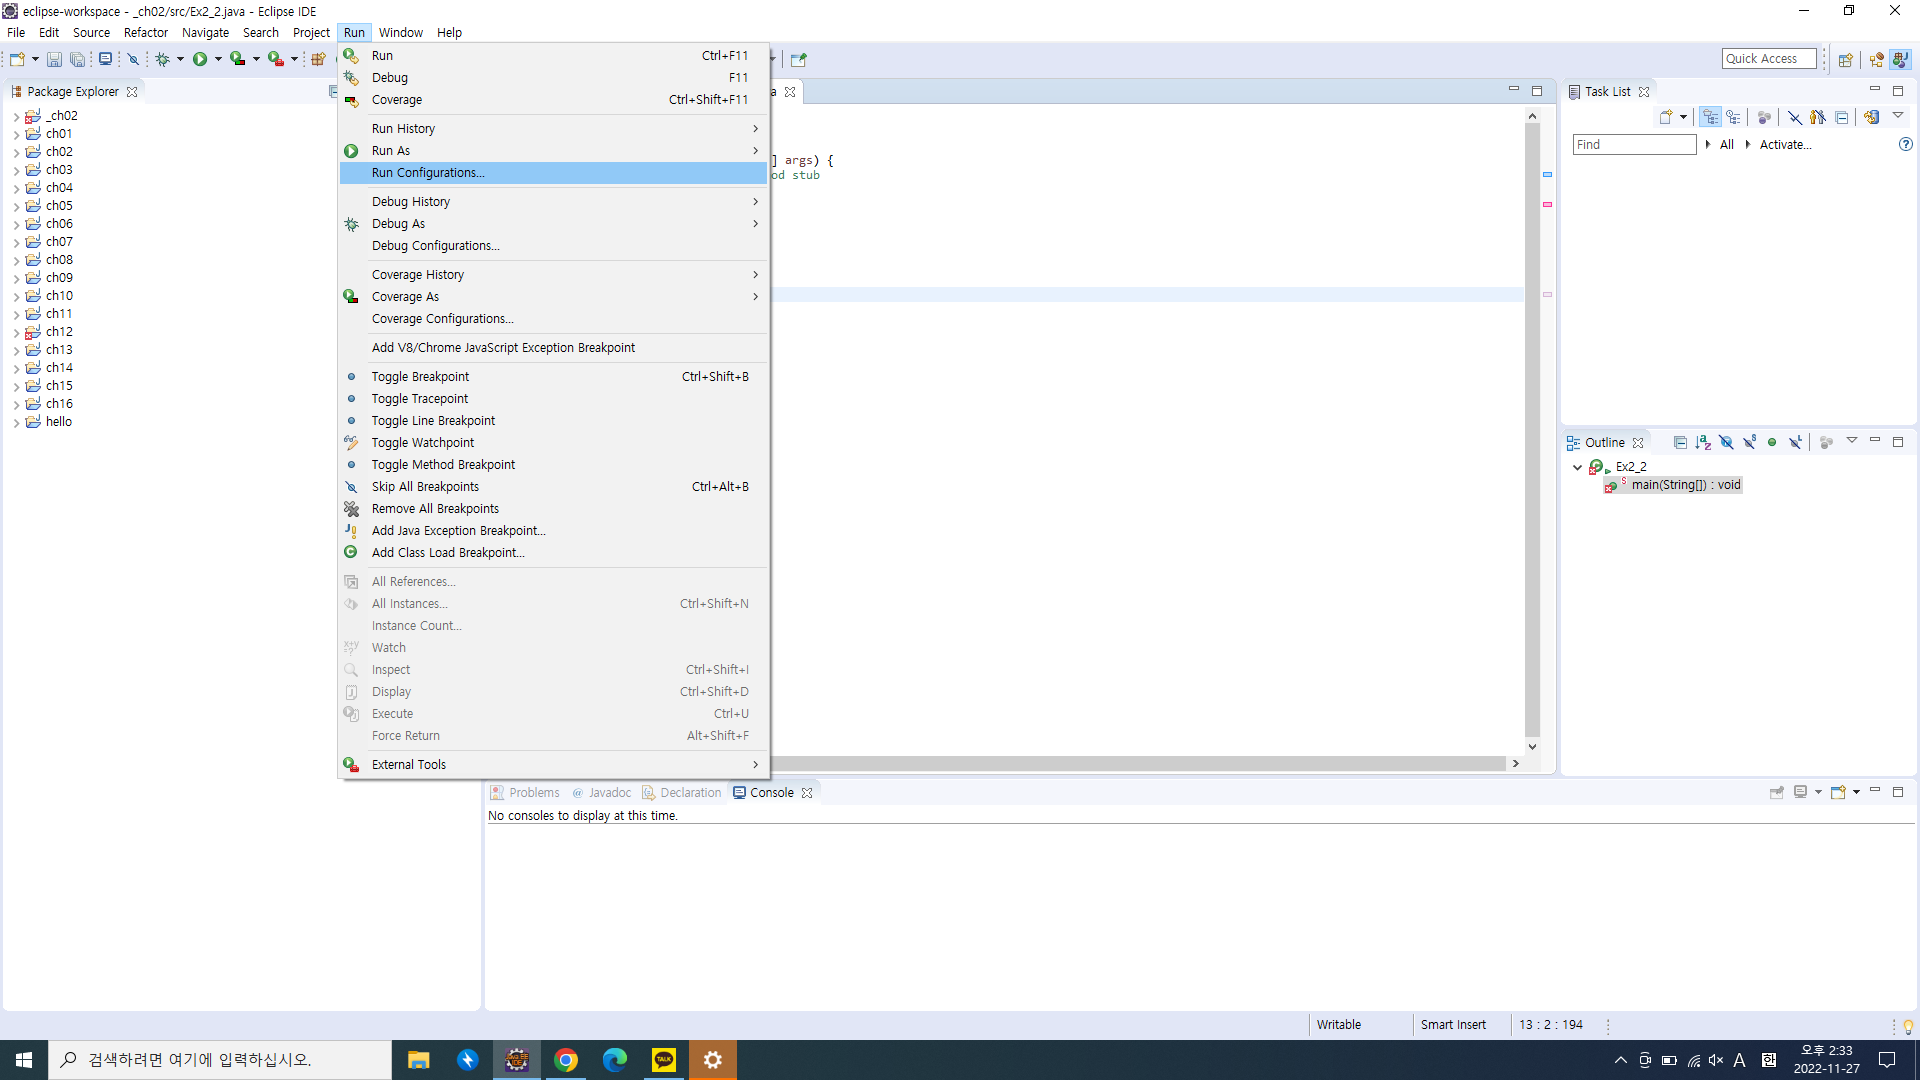1920x1080 pixels.
Task: Expand the ch05 project in Package Explorer
Action: (x=16, y=206)
